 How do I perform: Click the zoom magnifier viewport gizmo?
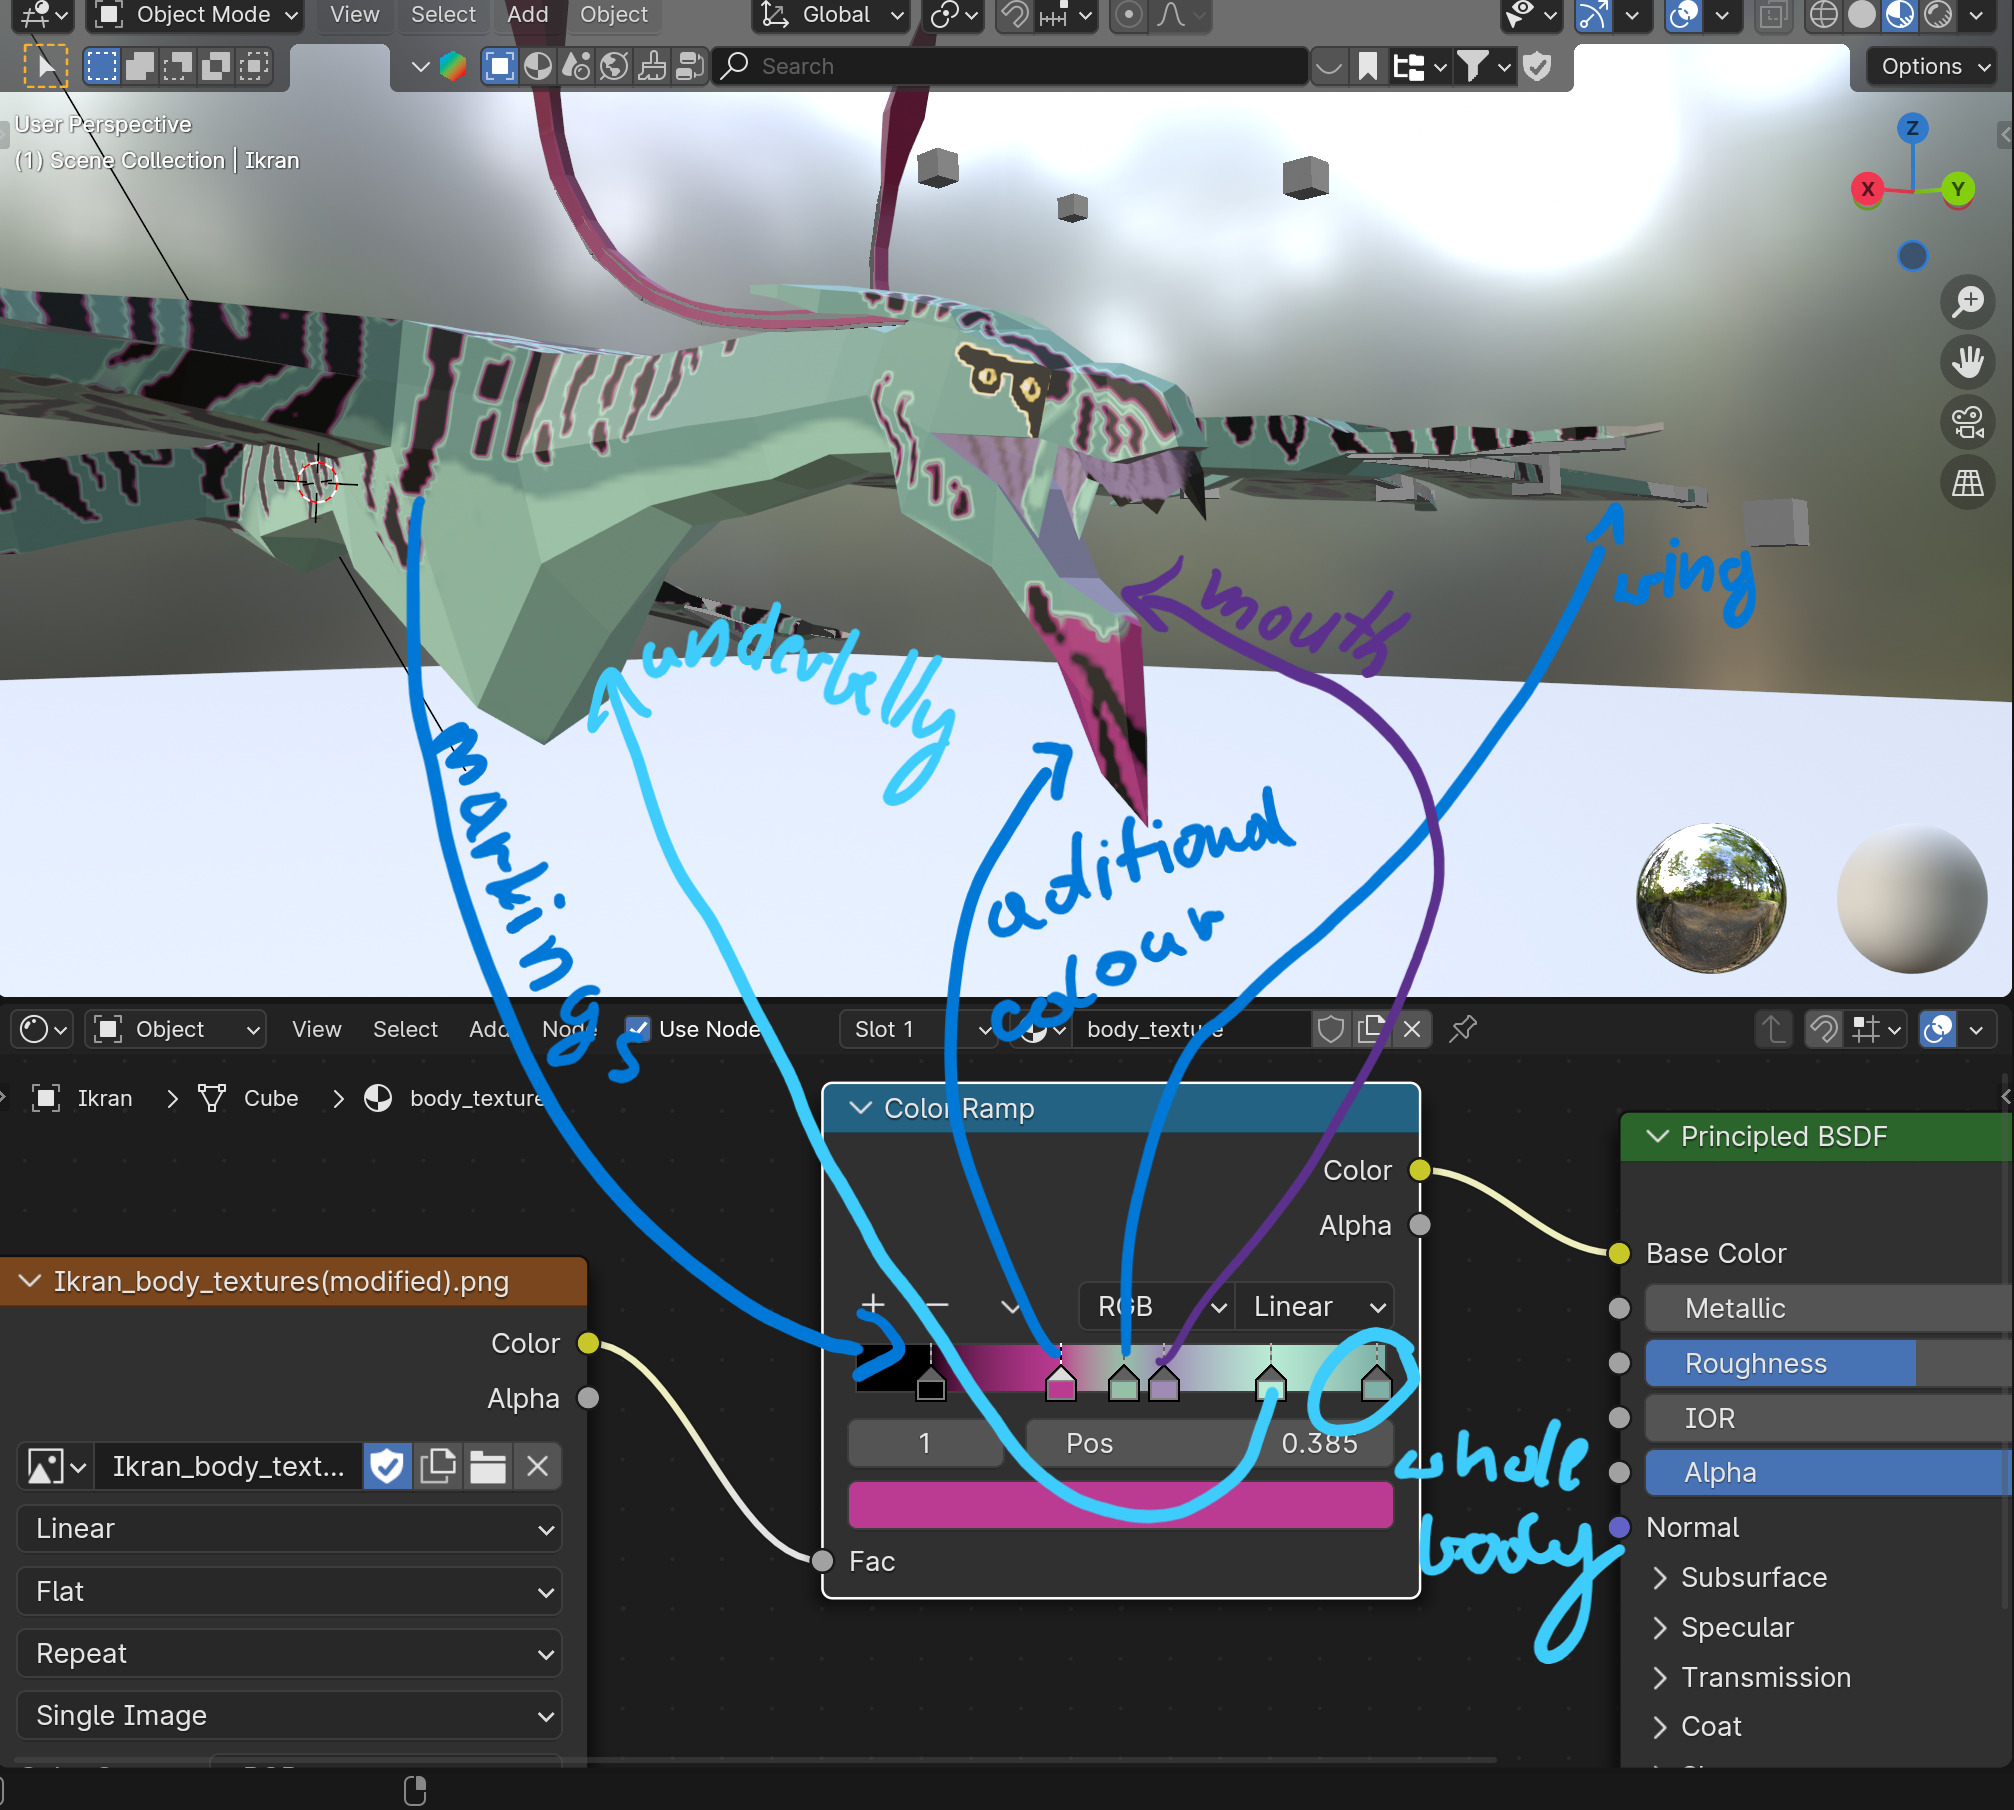(1967, 301)
